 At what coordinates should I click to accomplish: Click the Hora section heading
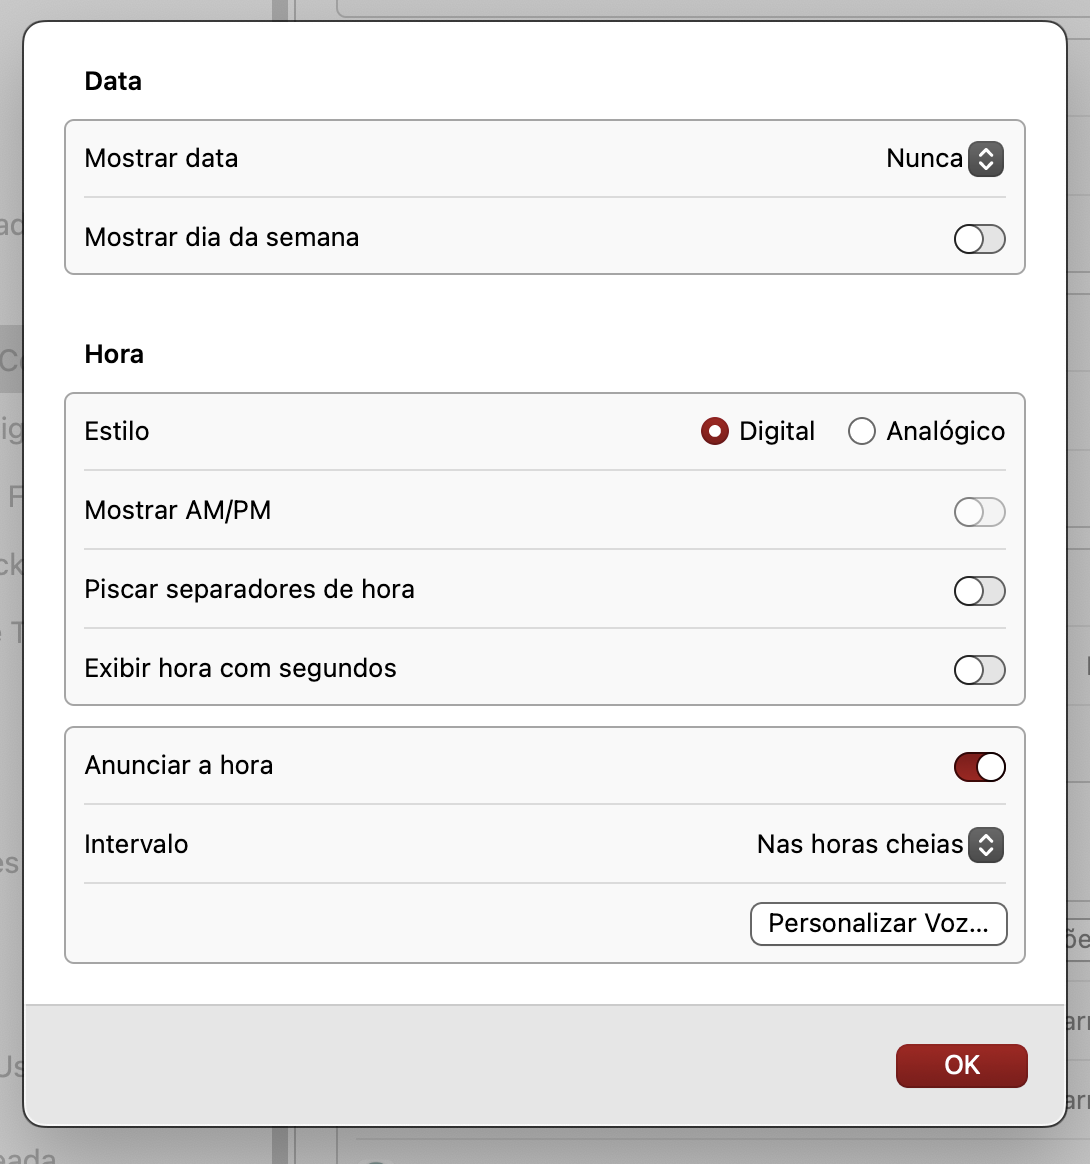point(114,355)
